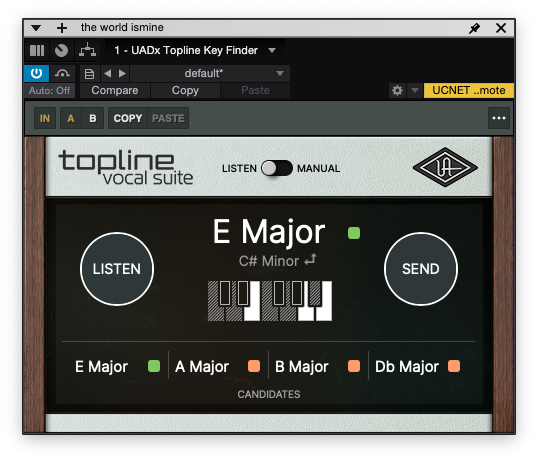This screenshot has height=461, width=538.
Task: Click the round SEND button
Action: pyautogui.click(x=421, y=269)
